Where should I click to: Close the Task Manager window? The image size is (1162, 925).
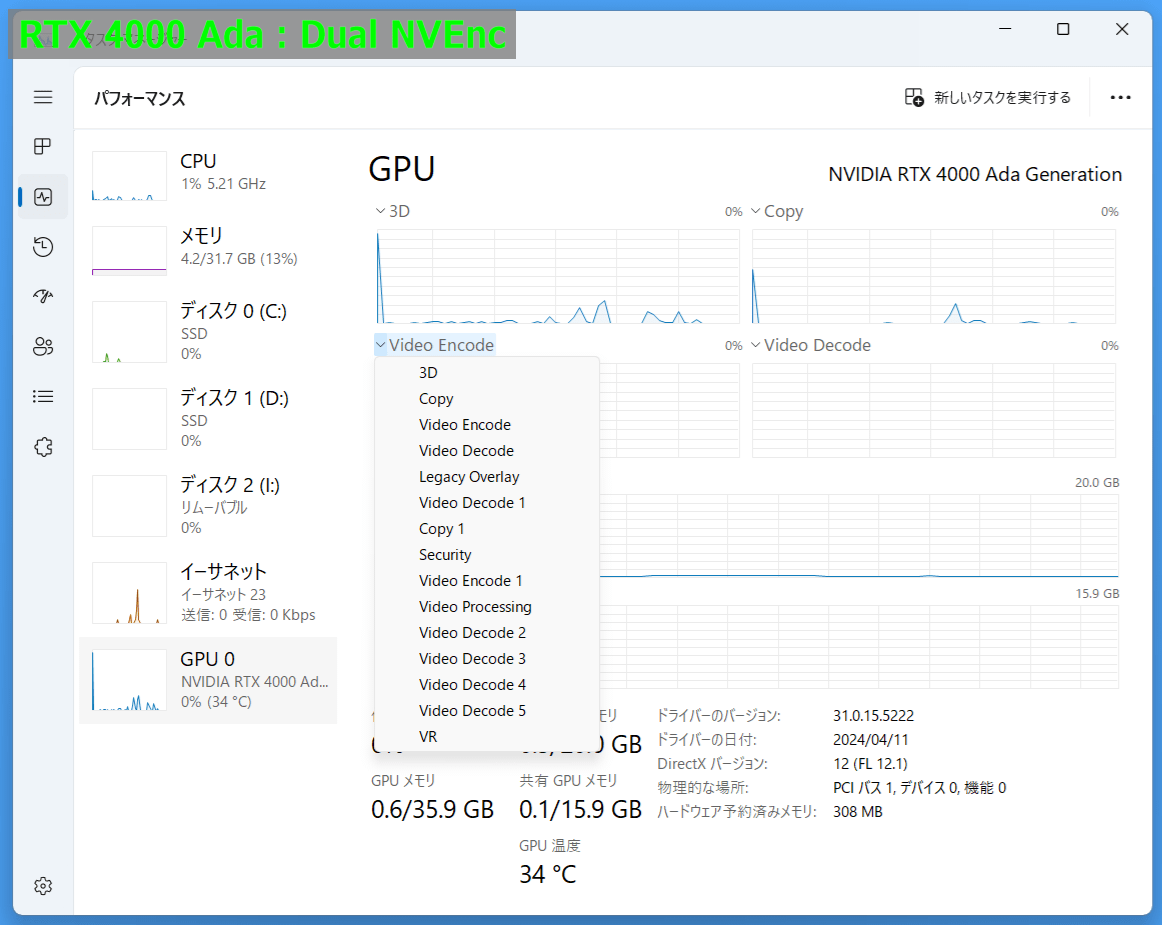point(1122,29)
